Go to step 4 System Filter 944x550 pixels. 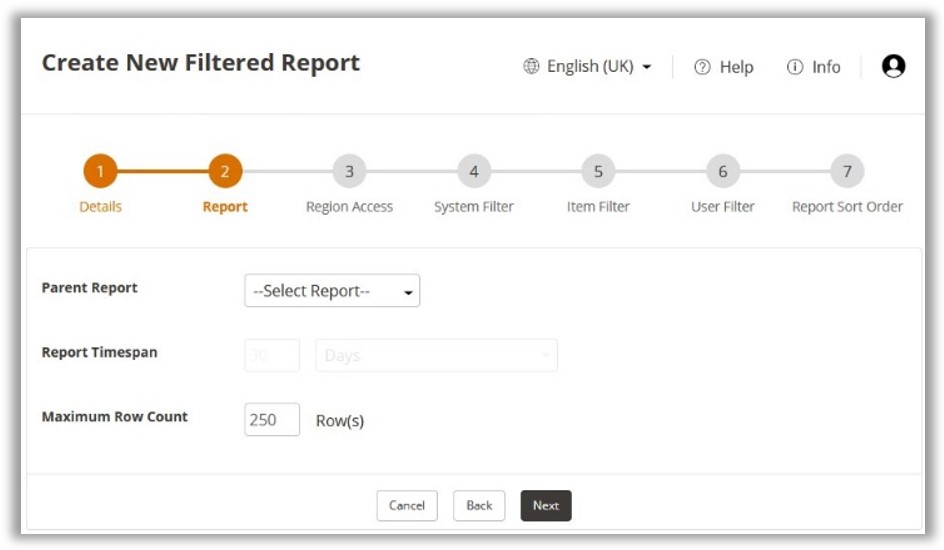pyautogui.click(x=473, y=171)
